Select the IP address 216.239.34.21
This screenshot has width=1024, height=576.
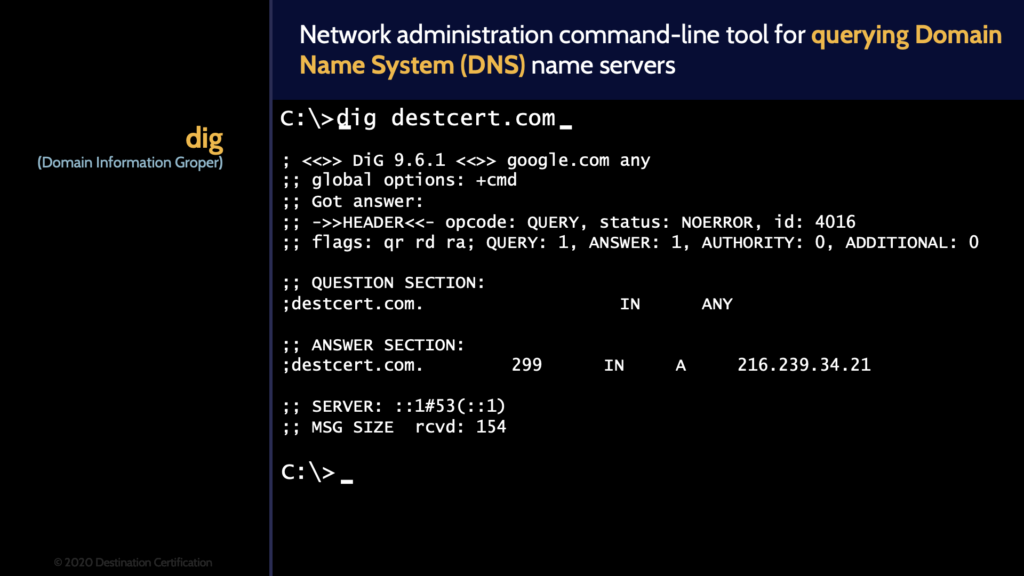click(805, 365)
